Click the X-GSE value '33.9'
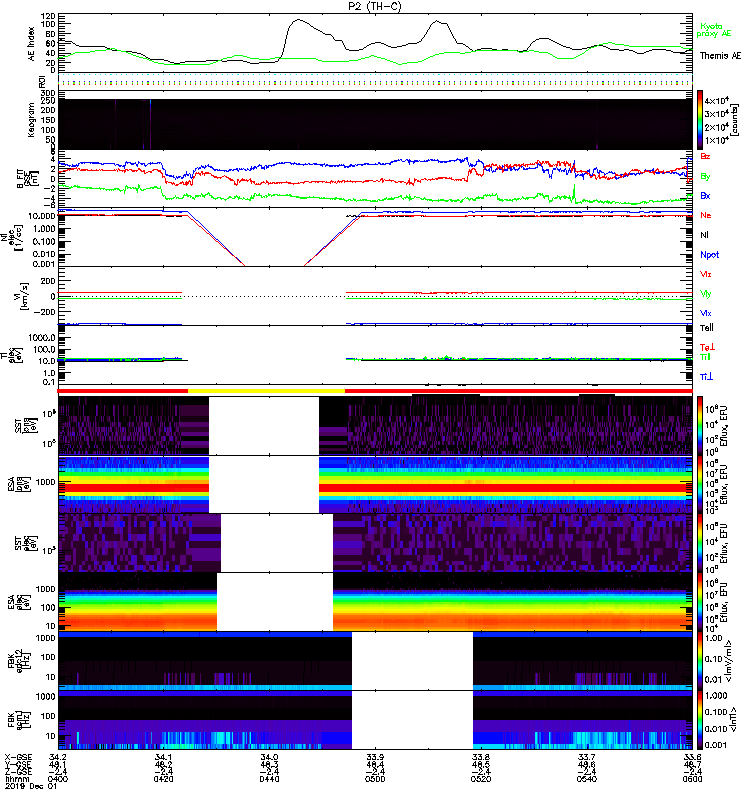Viewport: 750px width, 800px height. (375, 757)
